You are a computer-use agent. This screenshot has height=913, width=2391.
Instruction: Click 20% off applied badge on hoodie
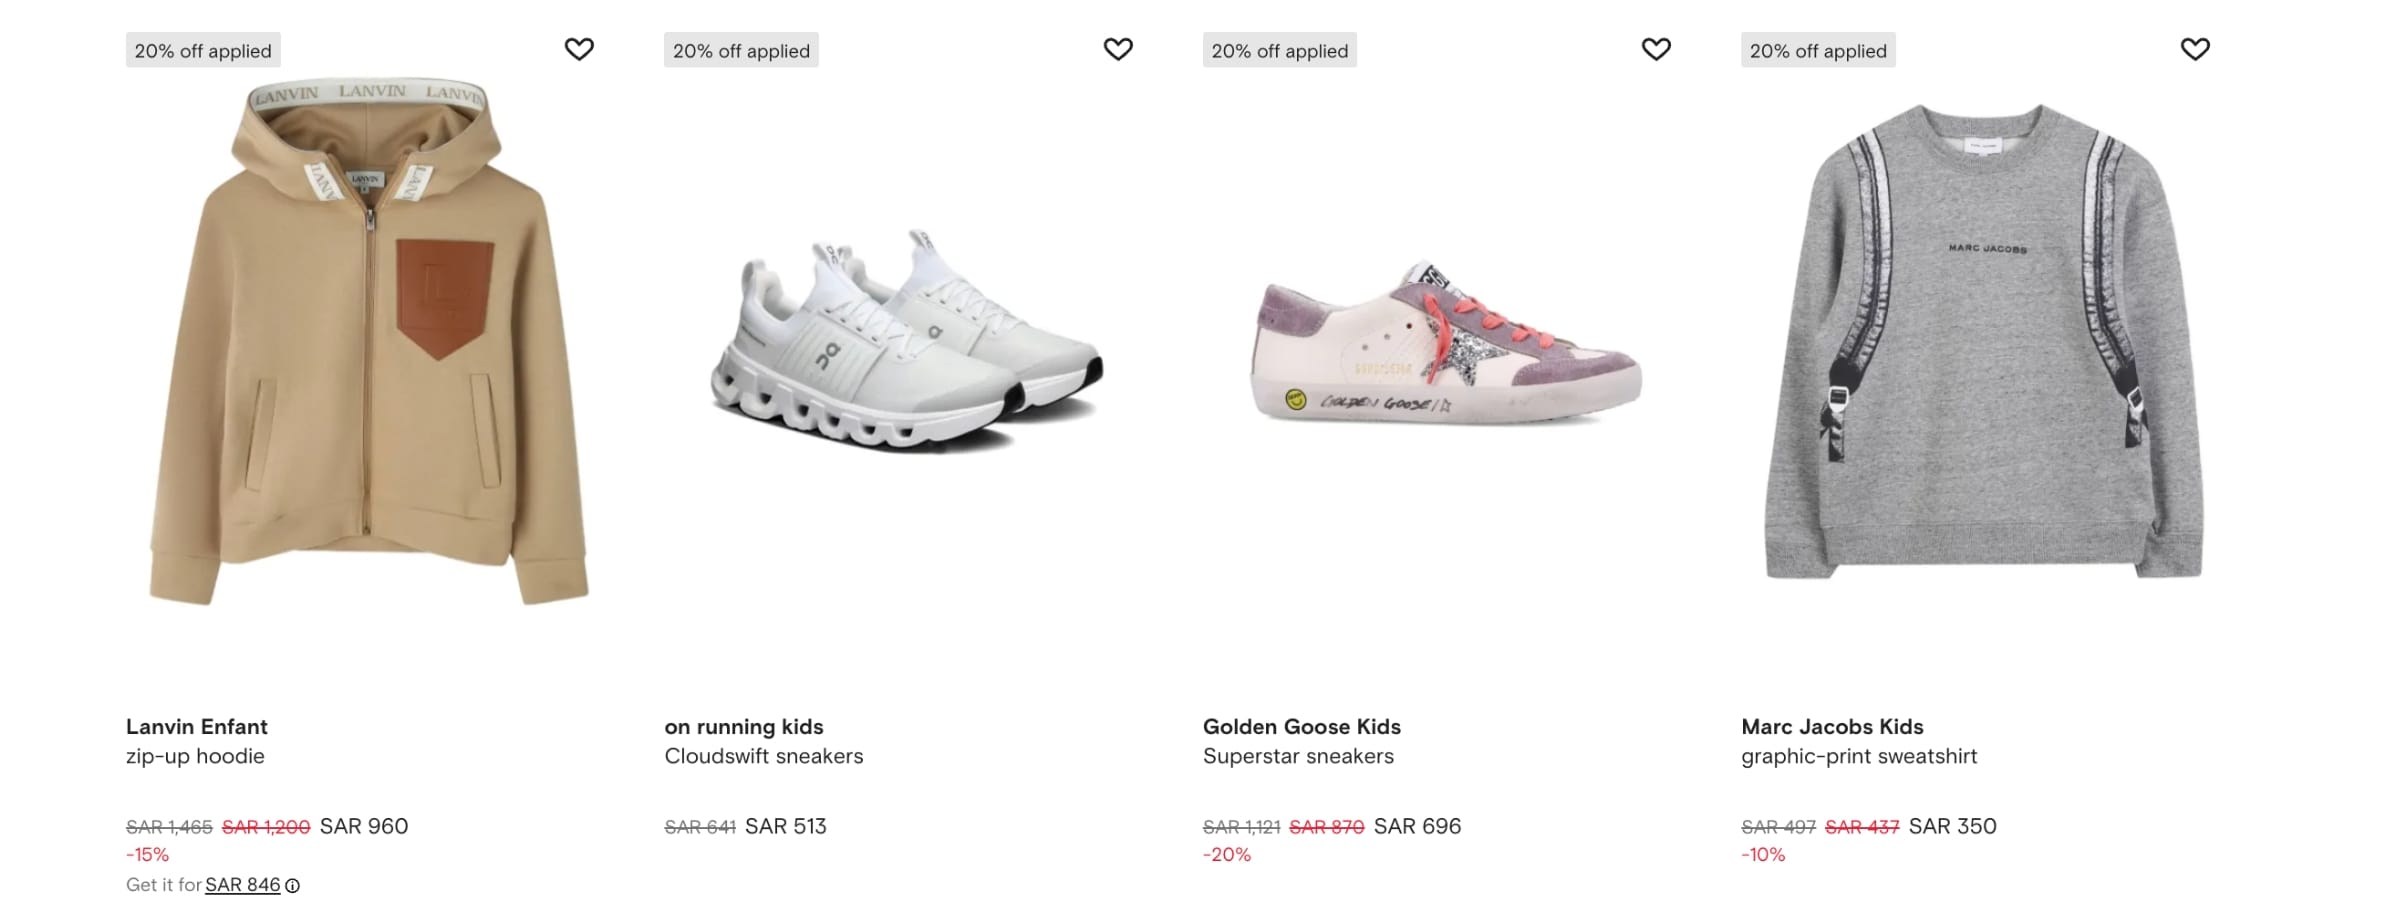[x=203, y=51]
